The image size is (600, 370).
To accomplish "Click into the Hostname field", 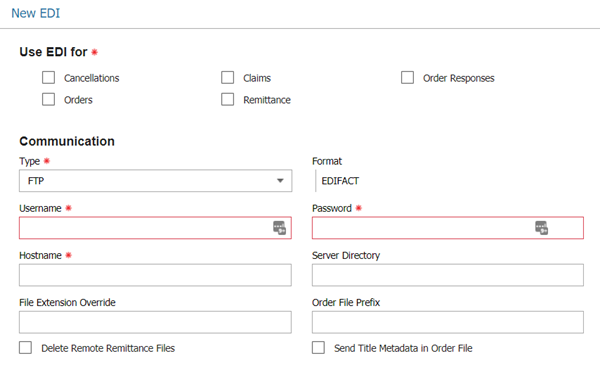I will pos(155,275).
